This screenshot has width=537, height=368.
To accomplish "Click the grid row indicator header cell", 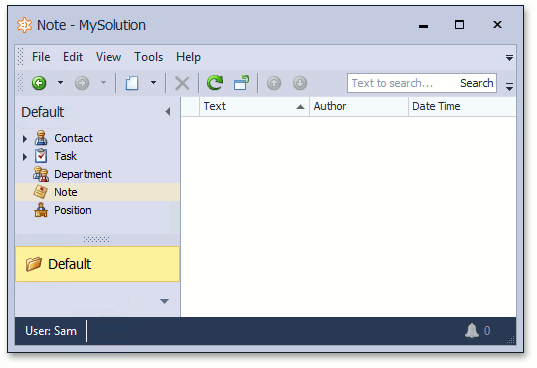I will click(190, 106).
